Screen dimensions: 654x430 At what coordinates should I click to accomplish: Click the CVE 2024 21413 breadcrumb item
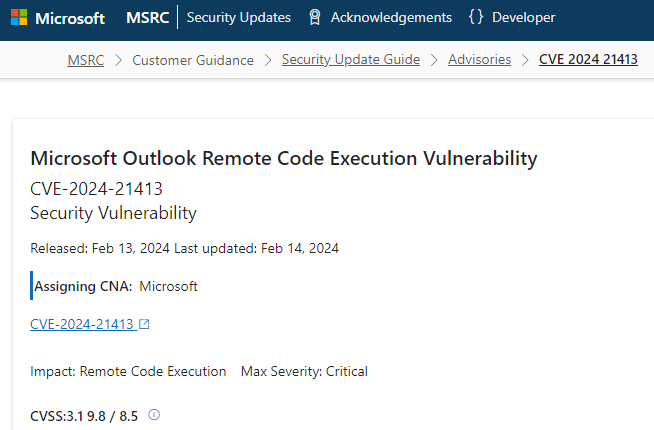click(x=588, y=59)
